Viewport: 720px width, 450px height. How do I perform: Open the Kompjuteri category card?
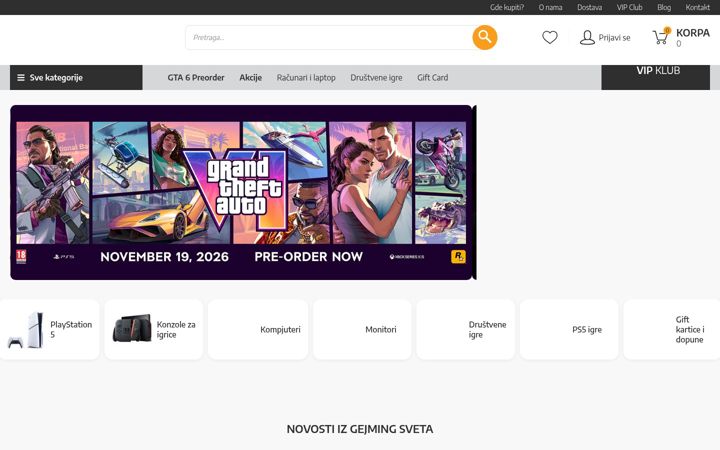tap(258, 330)
